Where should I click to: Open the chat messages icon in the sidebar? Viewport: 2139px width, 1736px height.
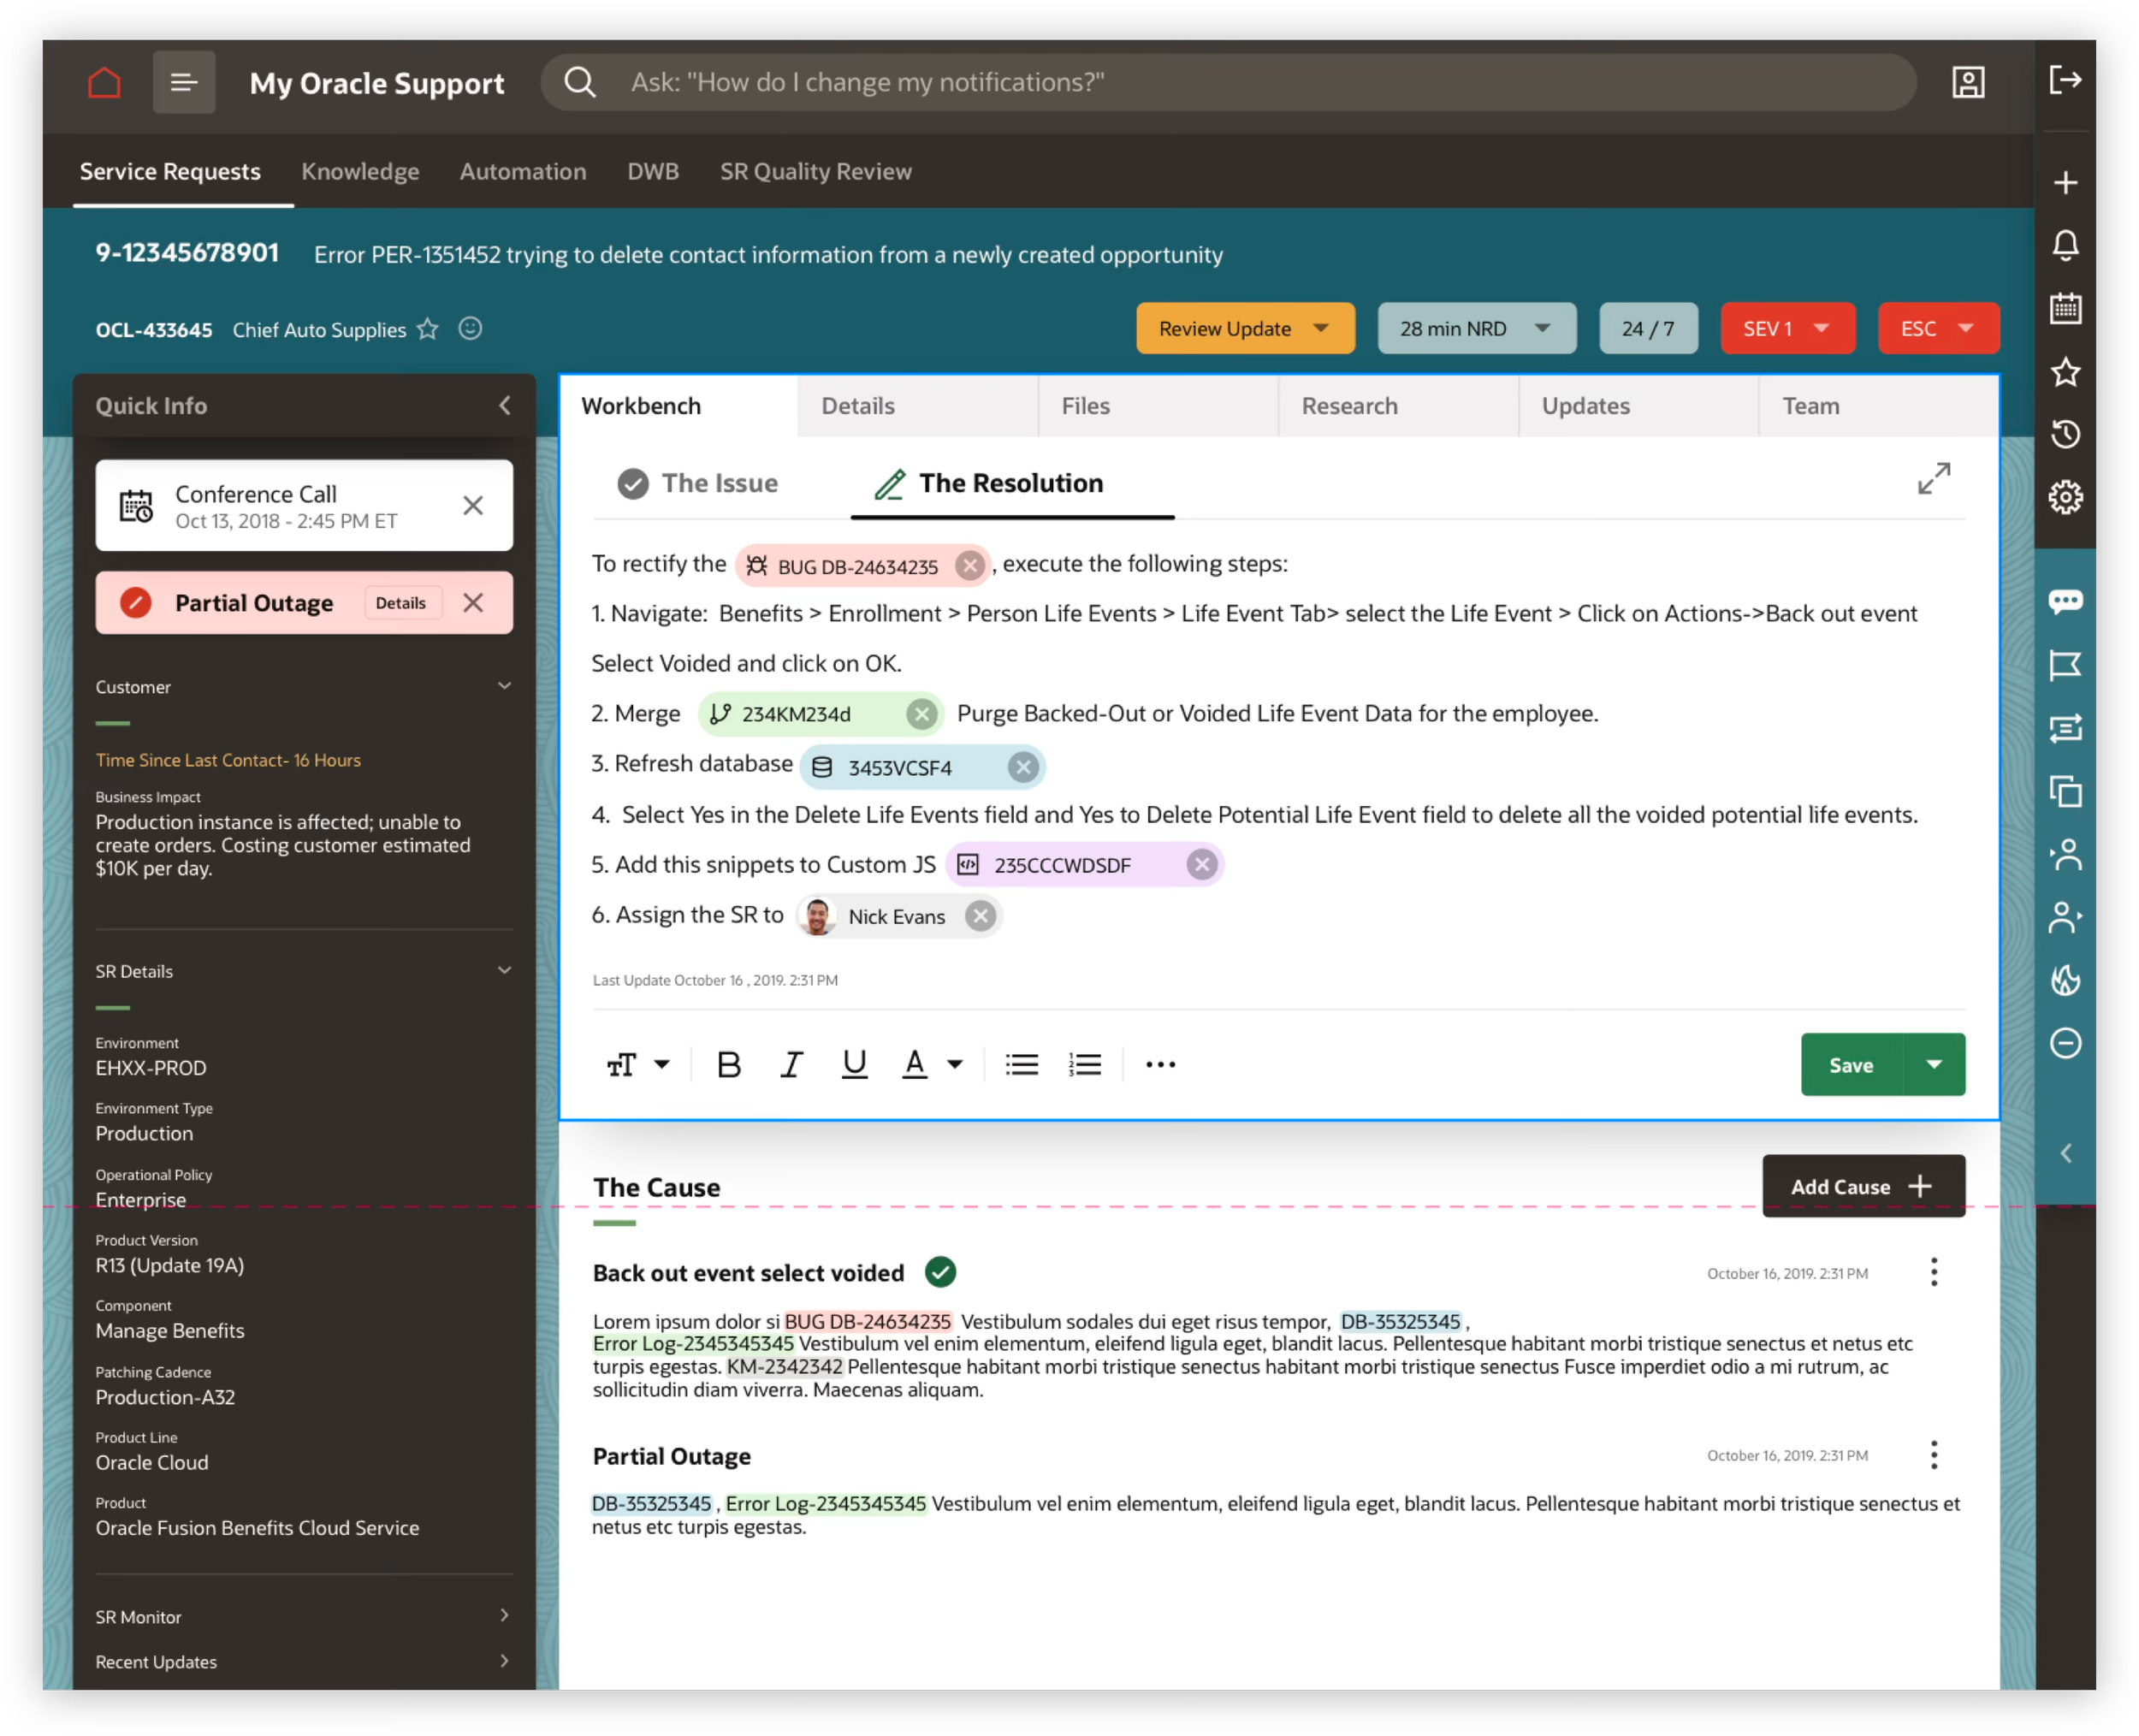2065,601
